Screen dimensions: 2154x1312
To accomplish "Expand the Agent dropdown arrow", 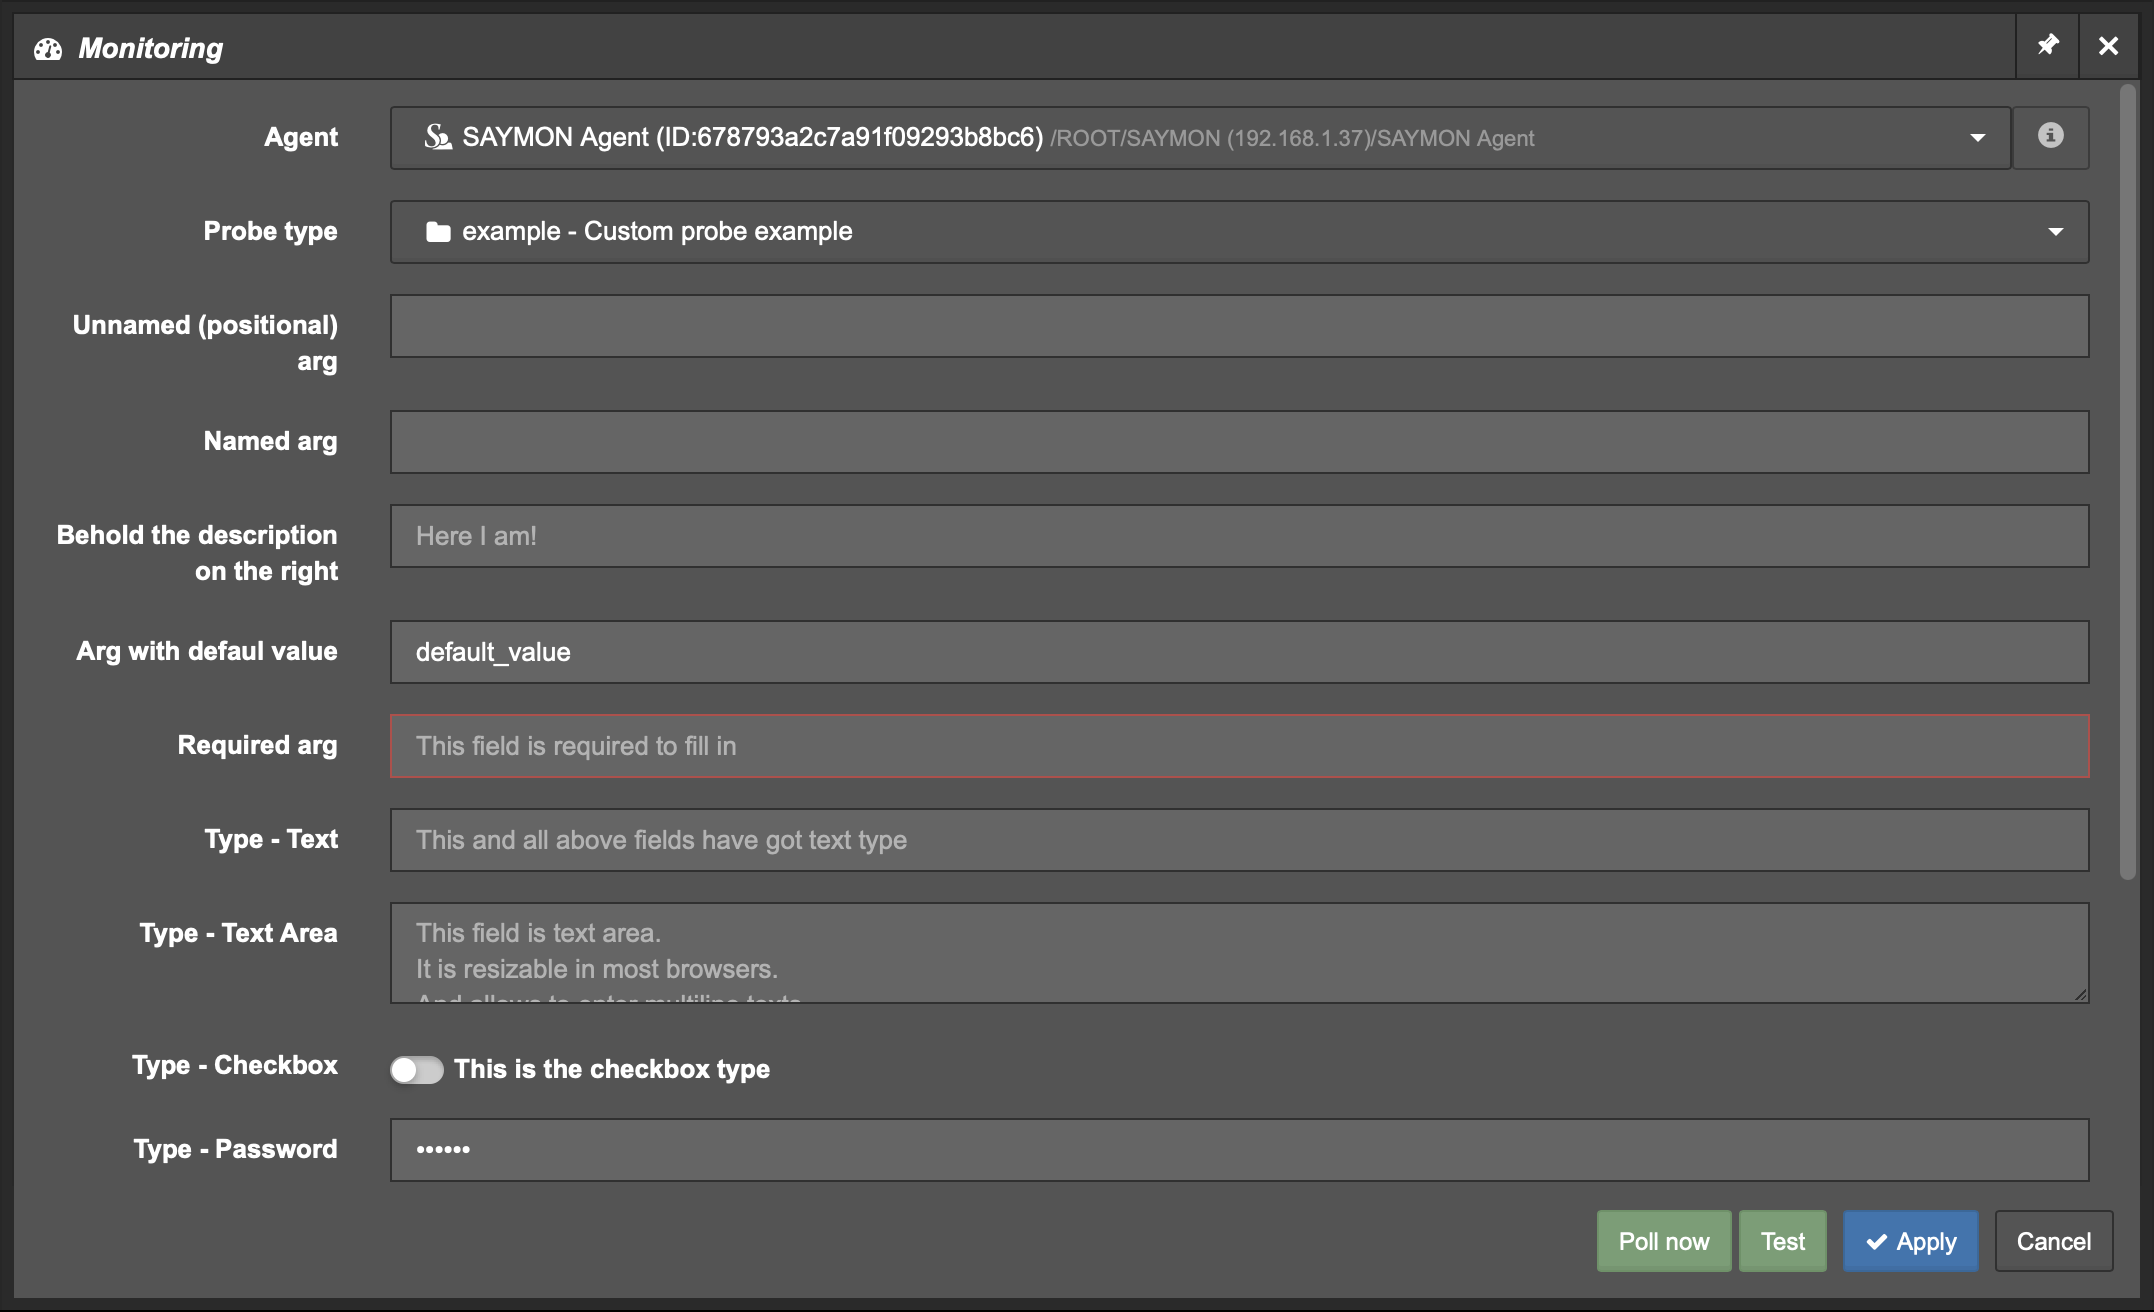I will click(x=1977, y=138).
